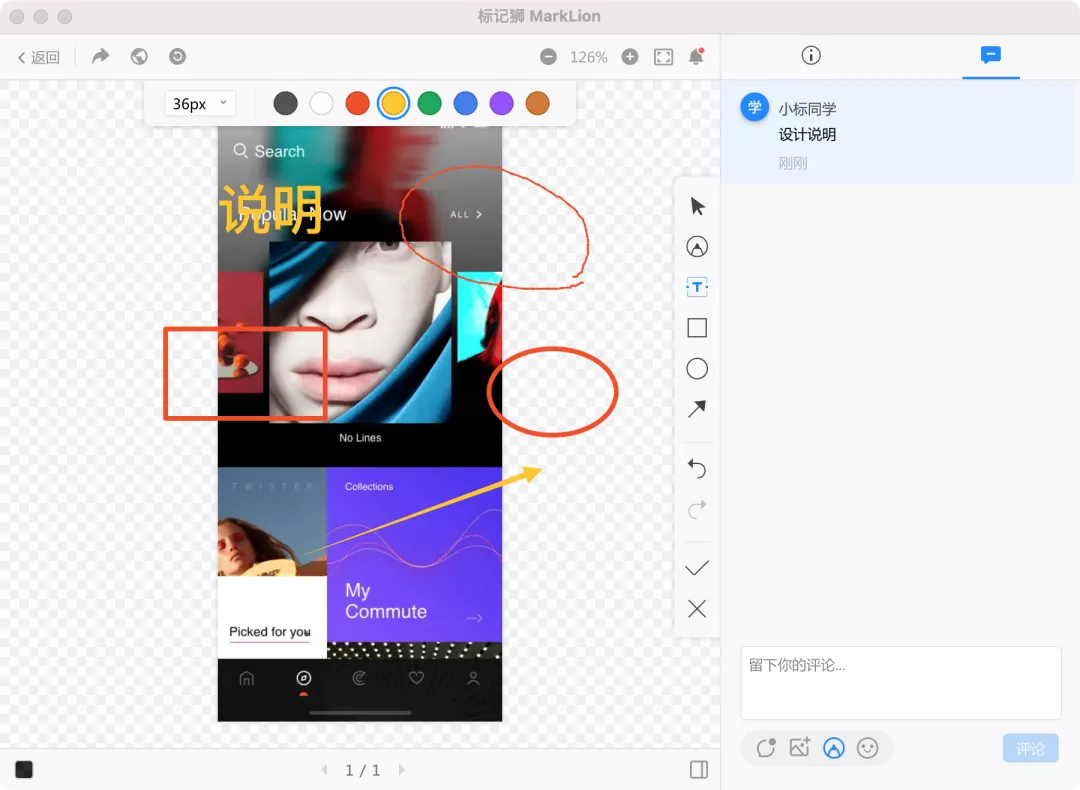Undo the last annotation
Image resolution: width=1080 pixels, height=790 pixels.
pyautogui.click(x=697, y=469)
